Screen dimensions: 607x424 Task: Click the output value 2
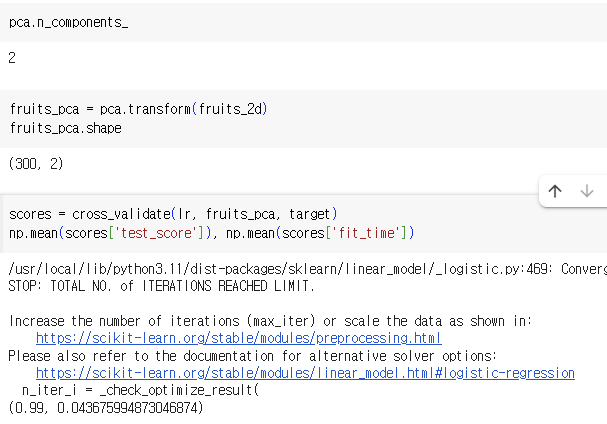tap(12, 58)
